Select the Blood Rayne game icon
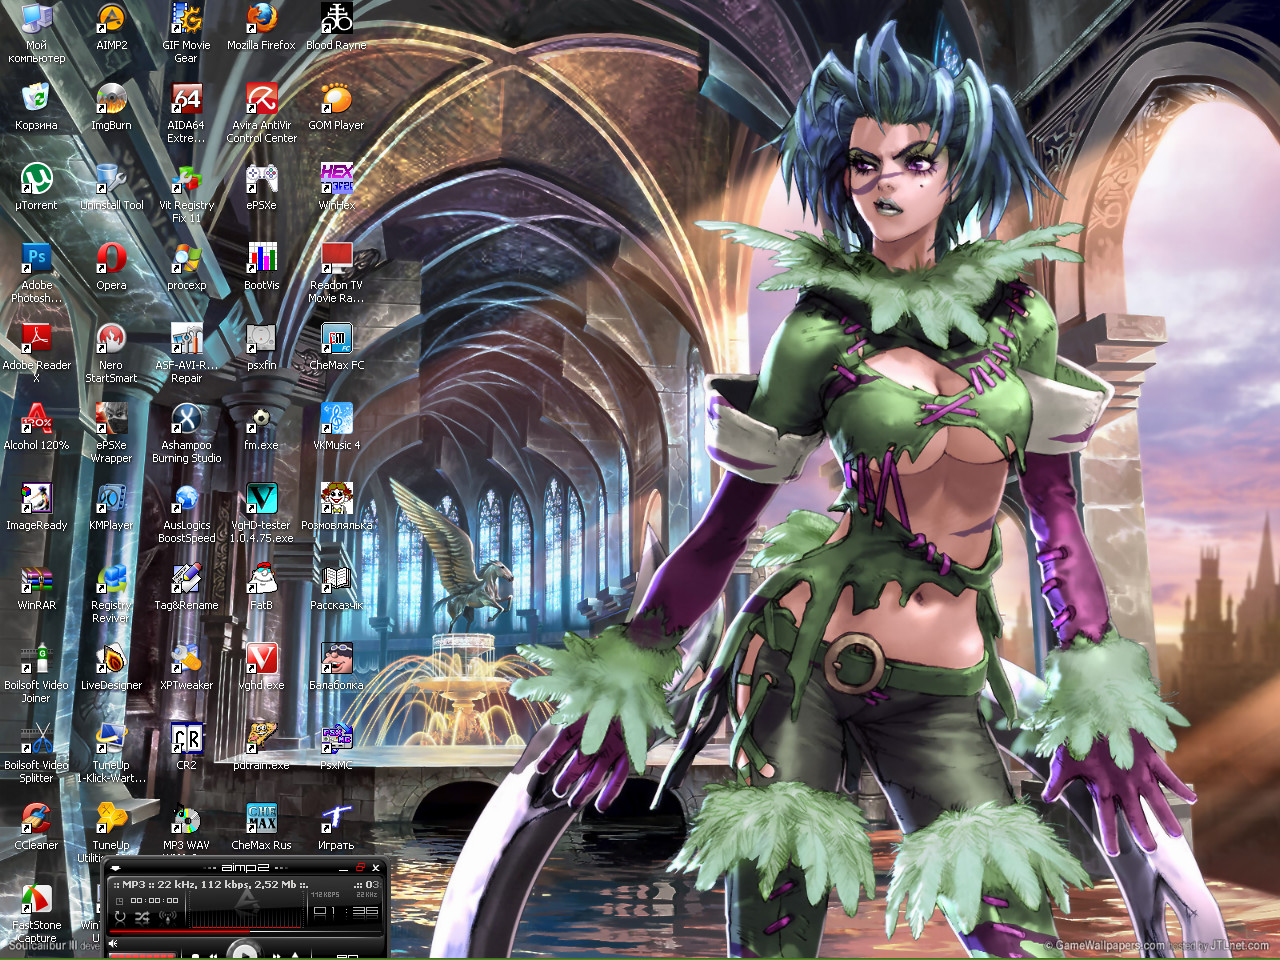Image resolution: width=1280 pixels, height=960 pixels. 336,19
